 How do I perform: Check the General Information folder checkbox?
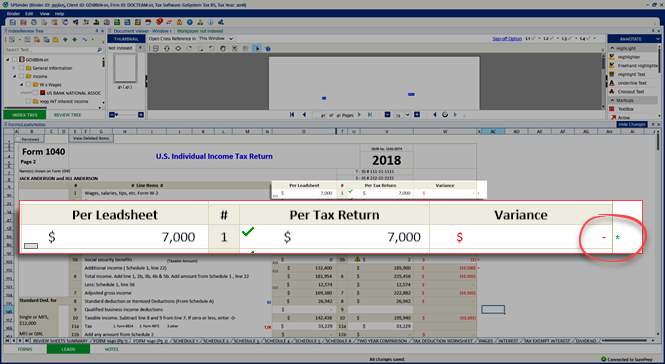[x=21, y=68]
